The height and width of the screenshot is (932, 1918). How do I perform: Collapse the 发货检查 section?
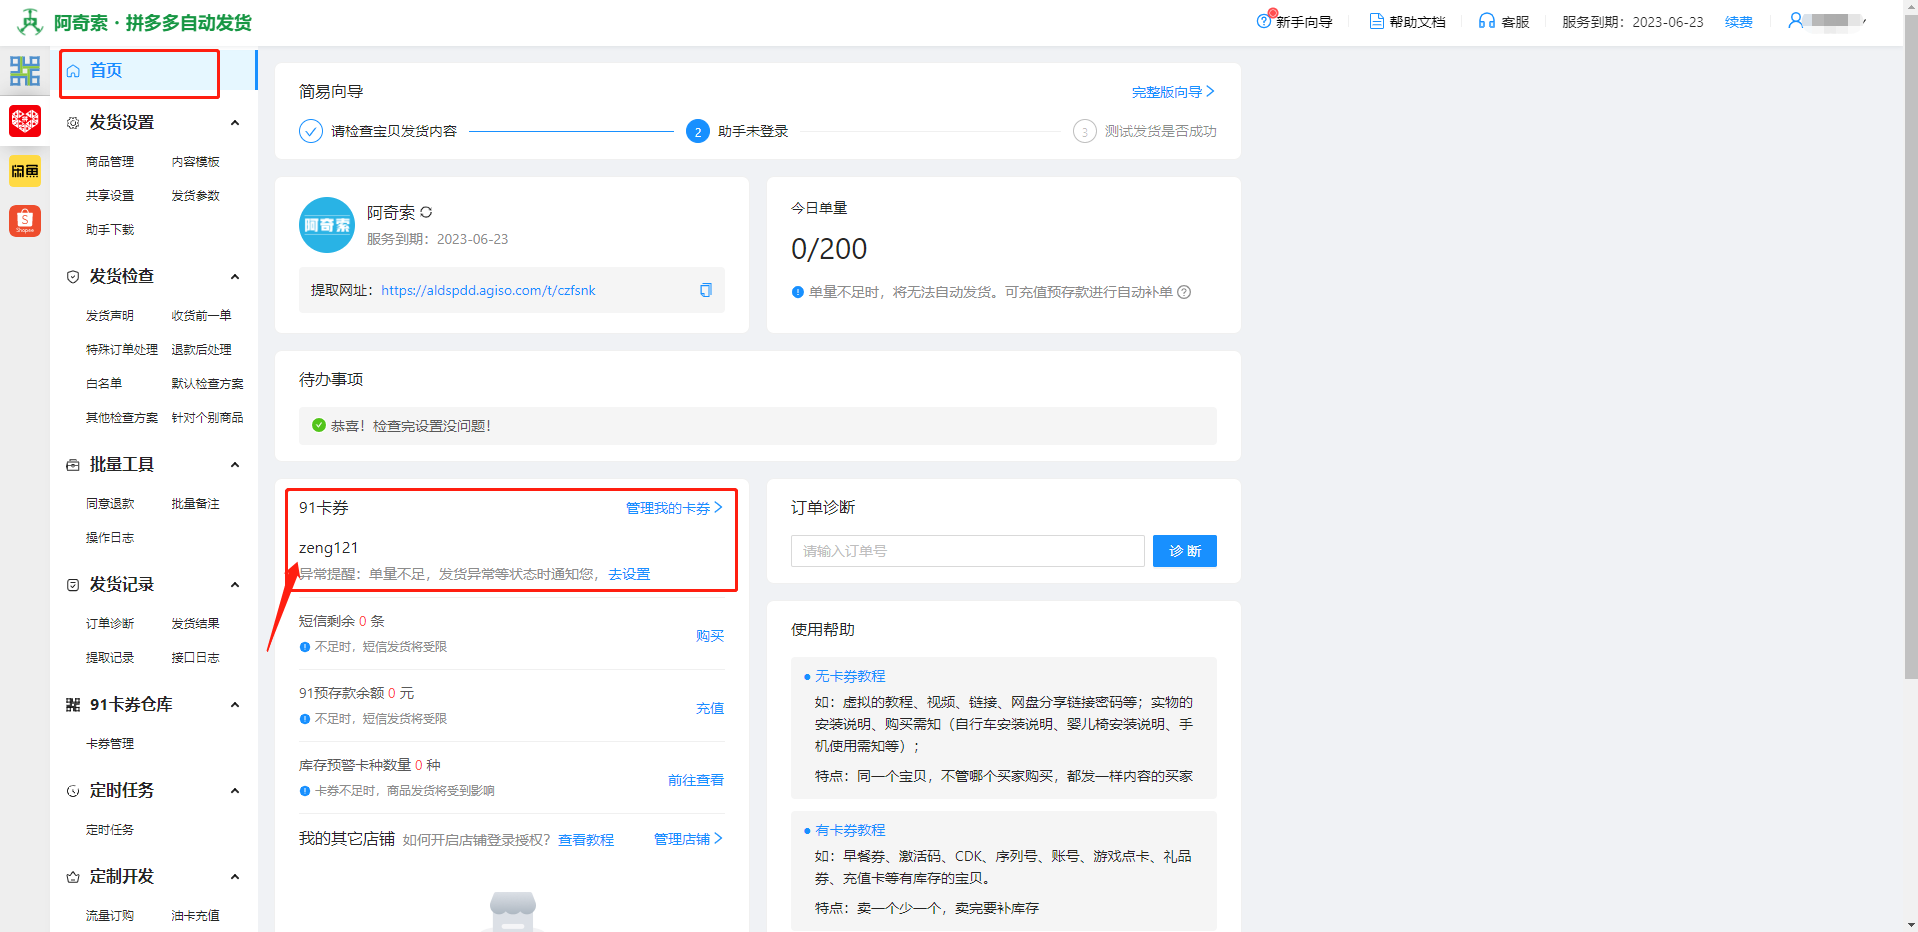click(x=235, y=276)
